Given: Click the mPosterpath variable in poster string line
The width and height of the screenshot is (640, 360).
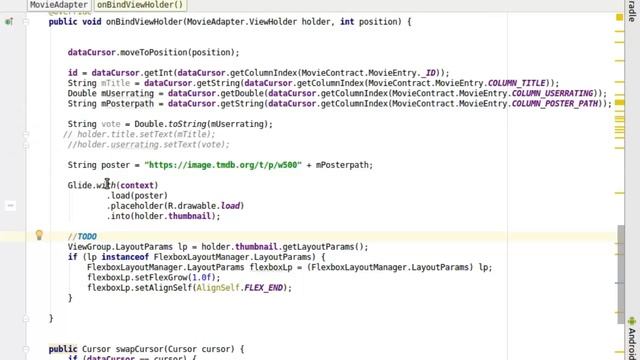Looking at the screenshot, I should (x=342, y=165).
